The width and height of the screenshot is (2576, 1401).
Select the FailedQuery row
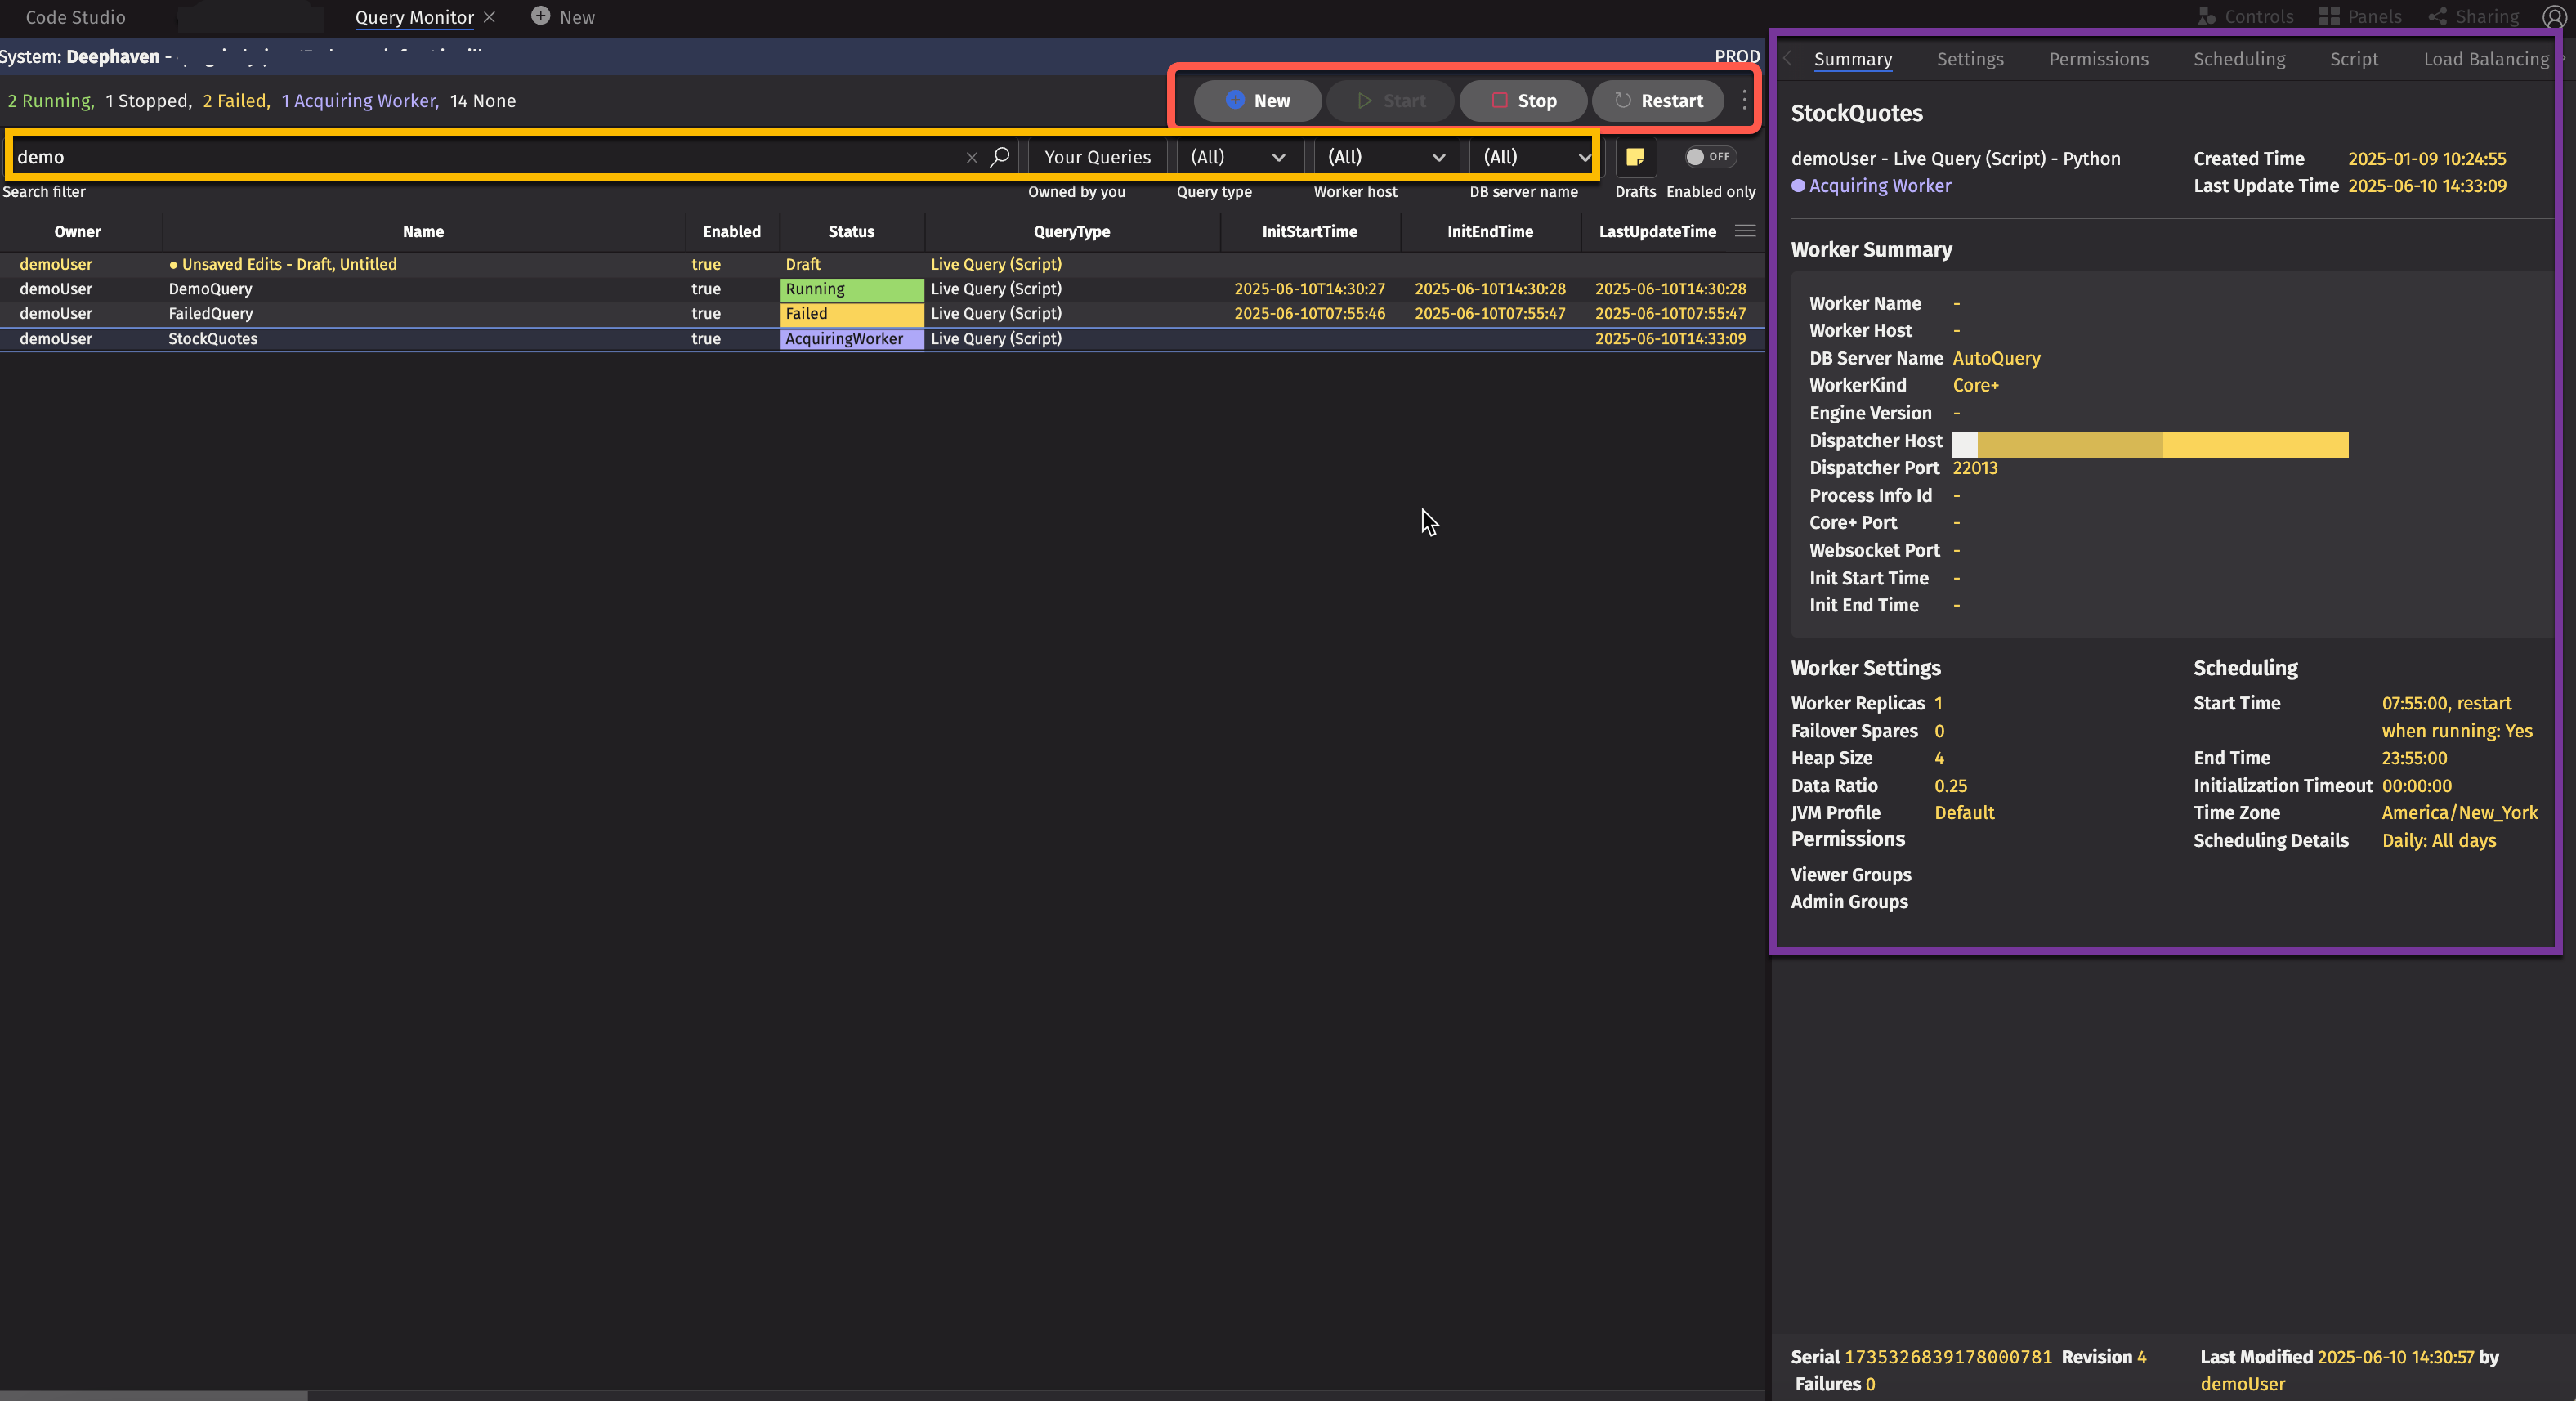[210, 314]
